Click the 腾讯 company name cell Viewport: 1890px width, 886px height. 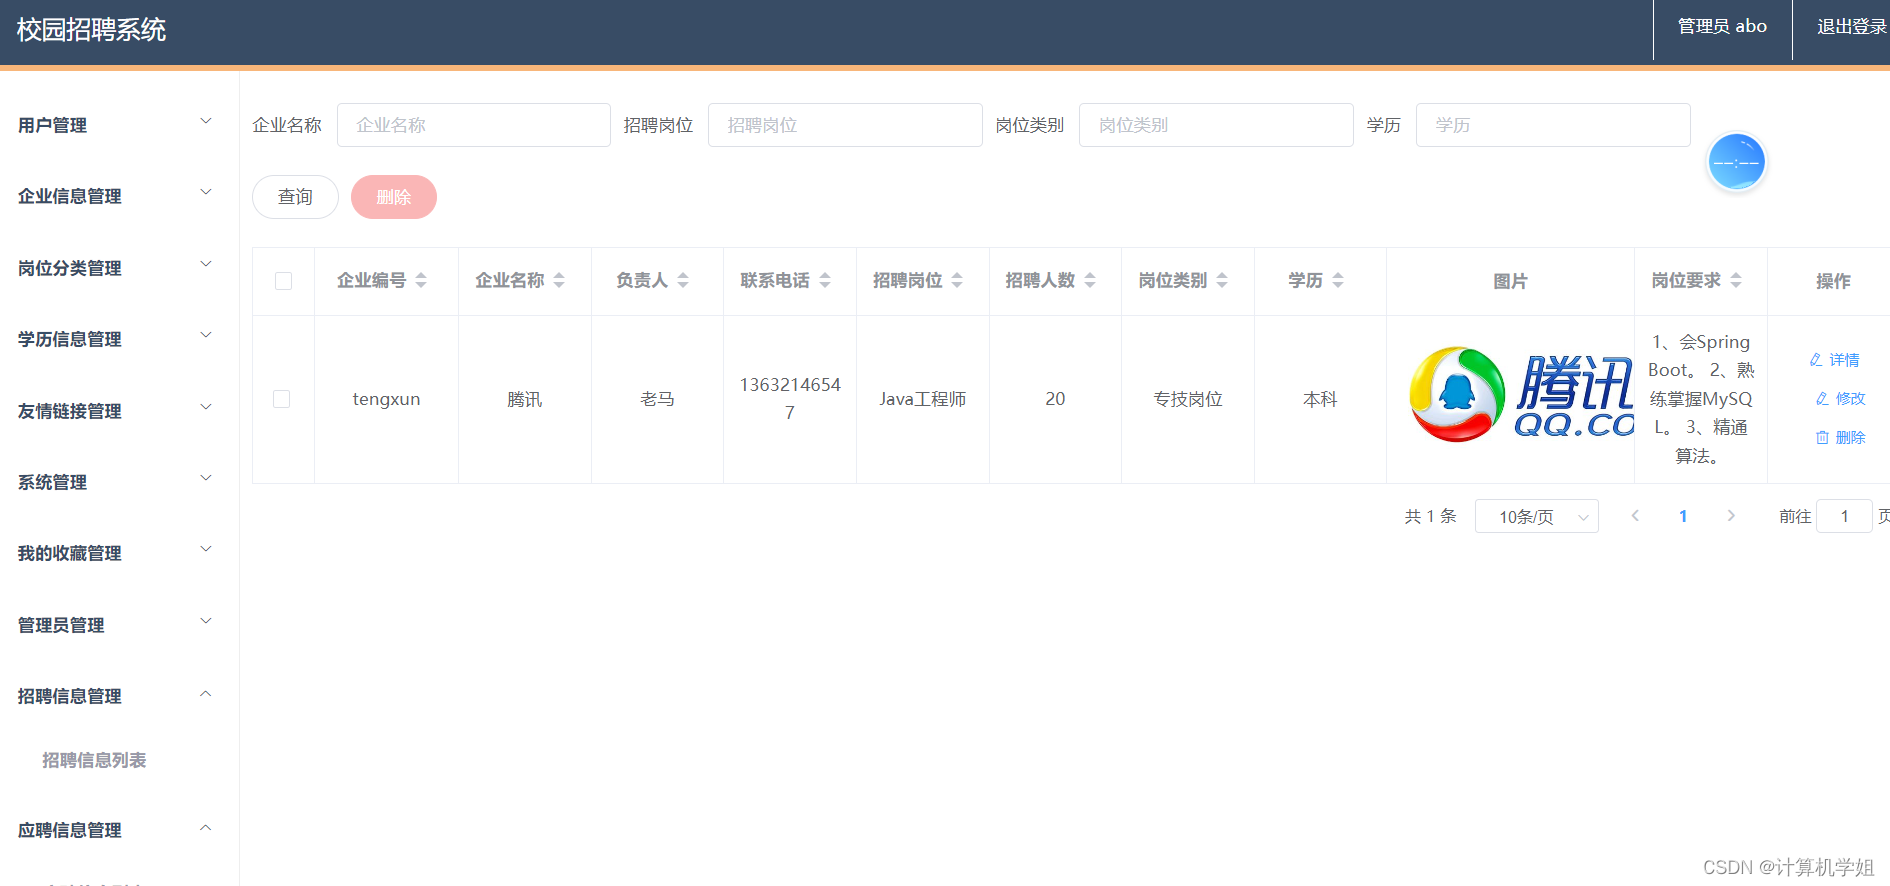[x=525, y=399]
